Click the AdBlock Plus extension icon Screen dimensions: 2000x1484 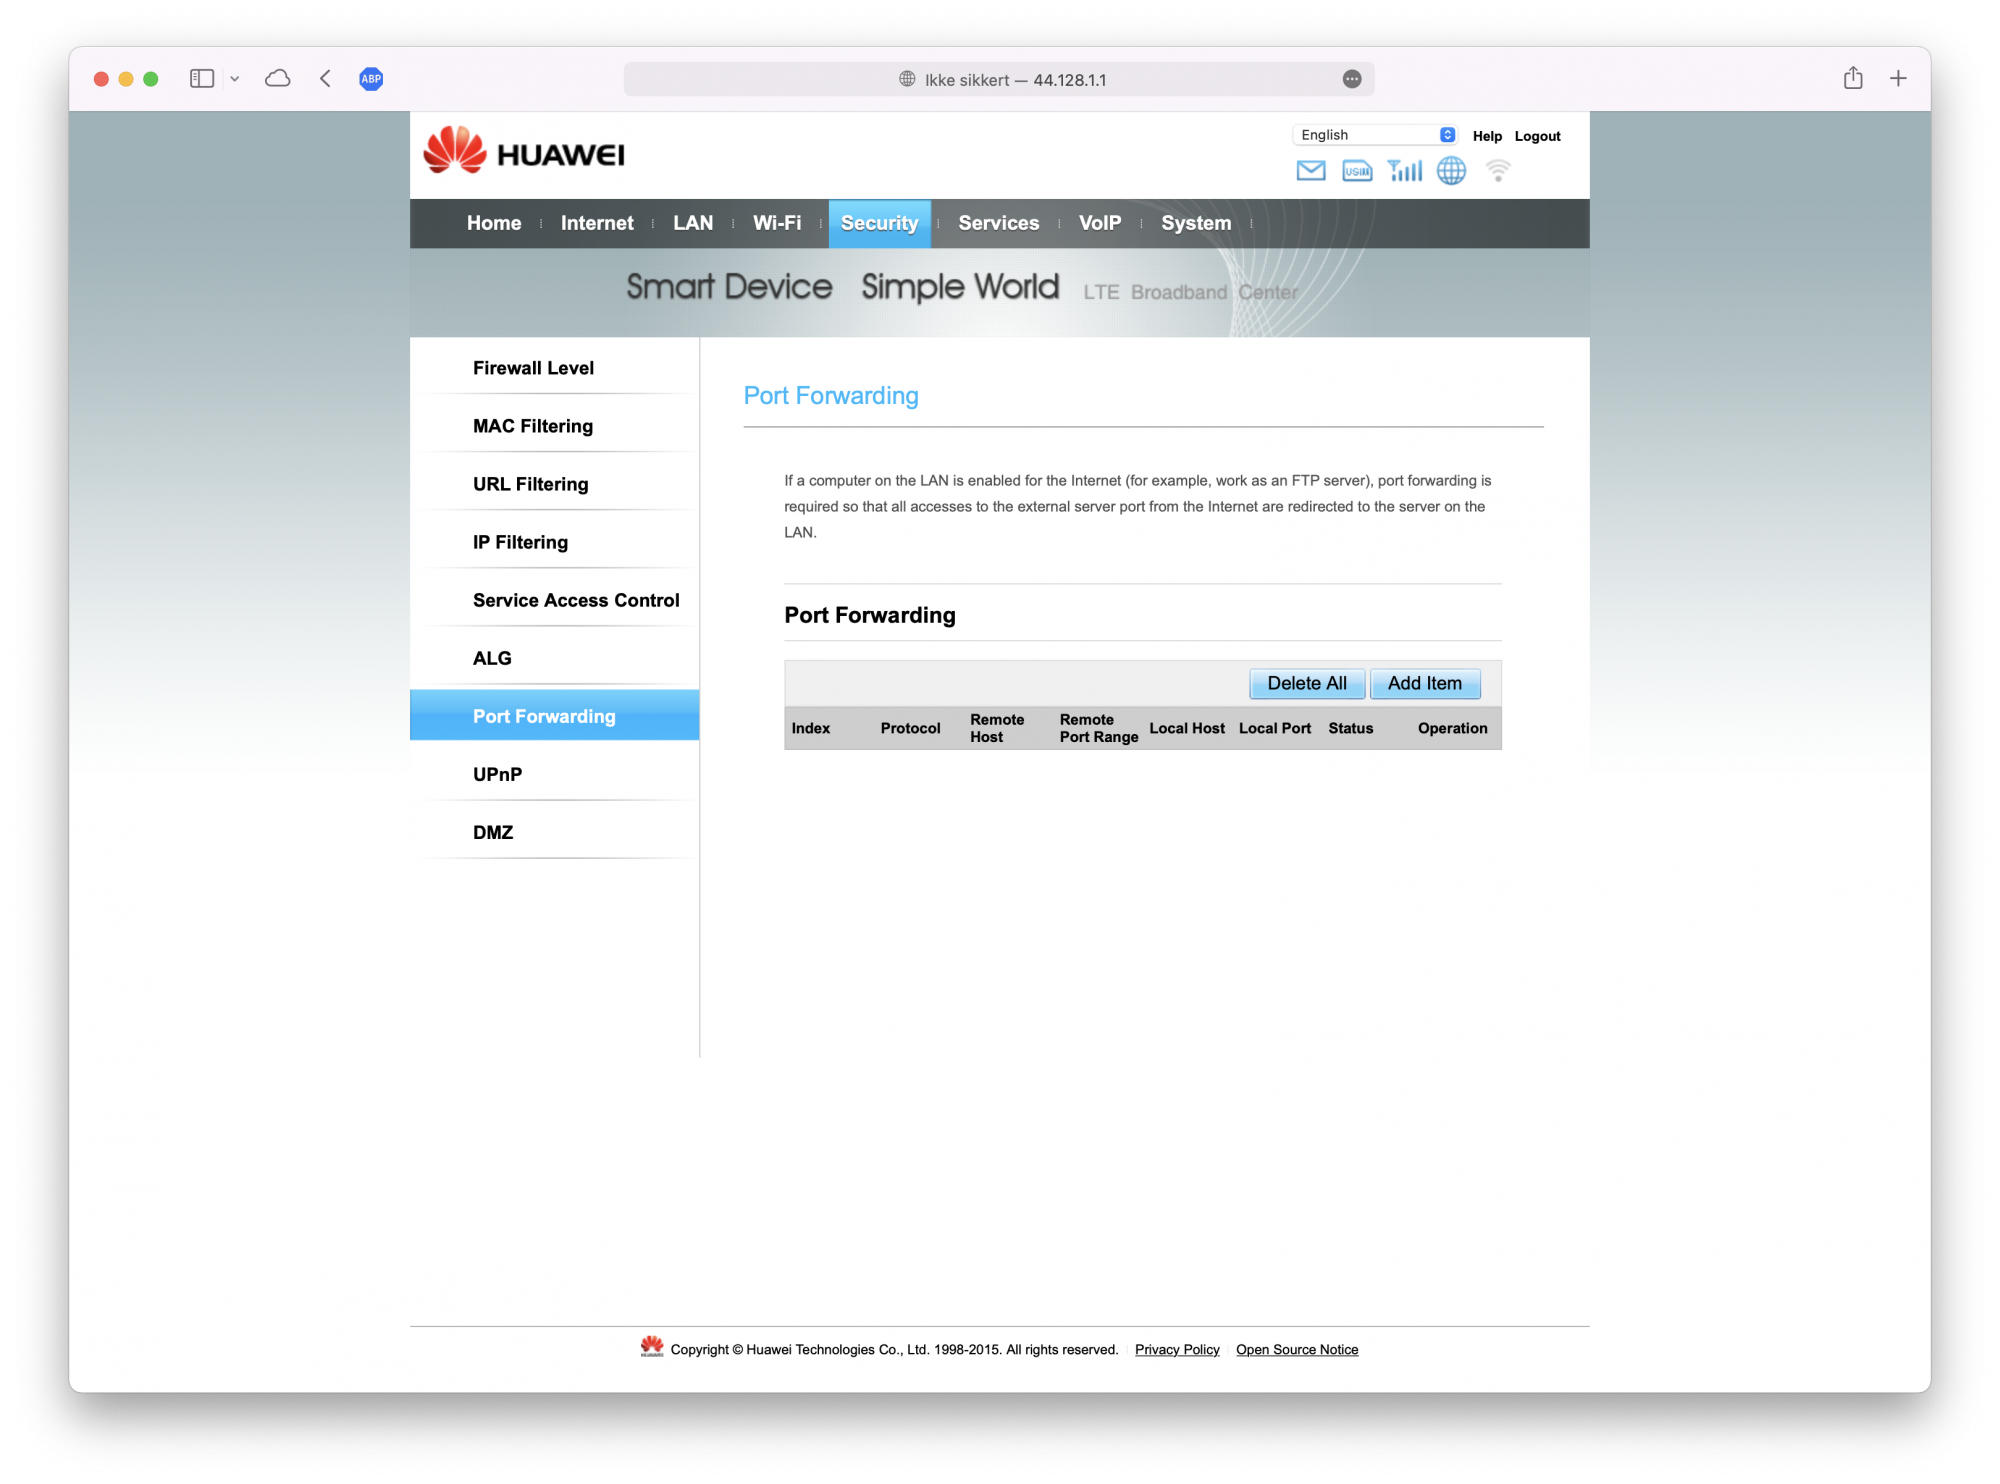371,79
